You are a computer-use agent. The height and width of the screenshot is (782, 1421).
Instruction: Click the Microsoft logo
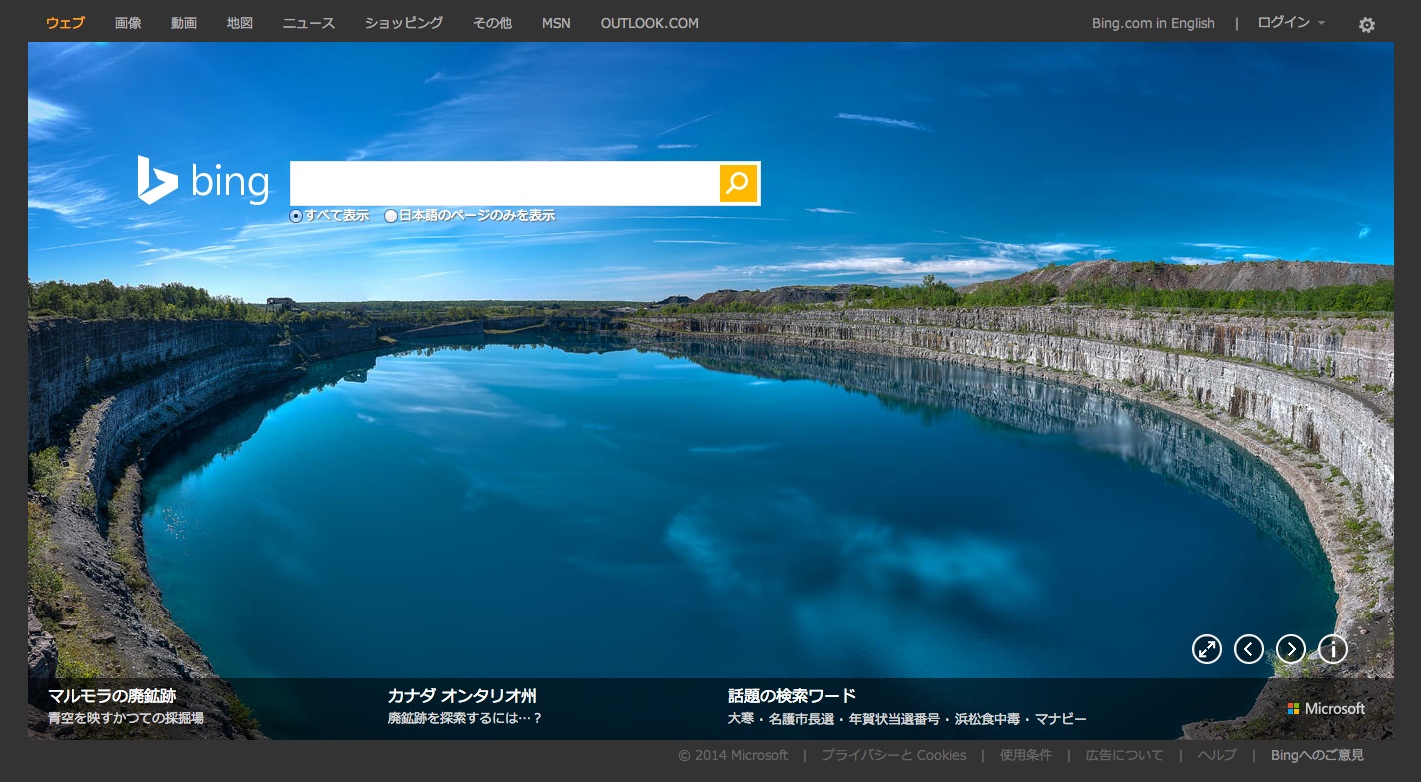[1326, 708]
